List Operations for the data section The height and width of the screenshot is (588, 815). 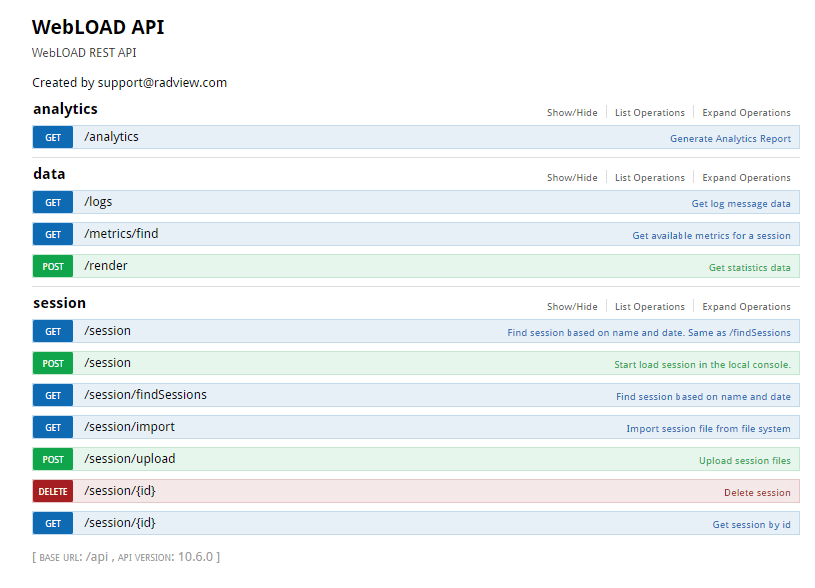click(x=650, y=178)
